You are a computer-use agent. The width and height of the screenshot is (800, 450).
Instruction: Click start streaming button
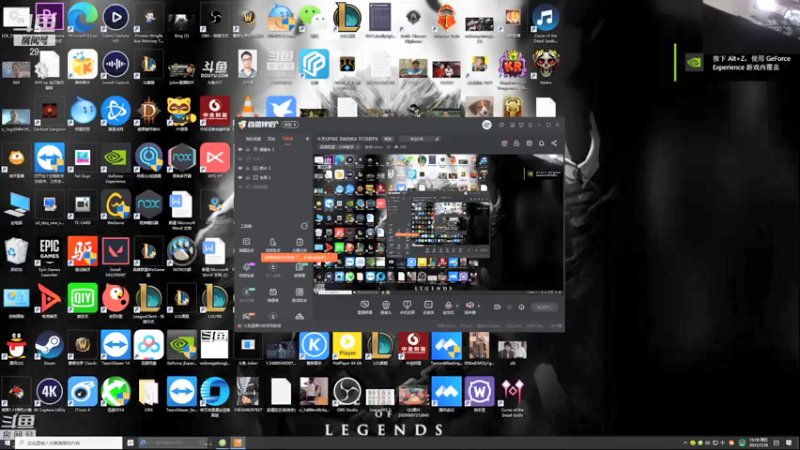click(544, 307)
